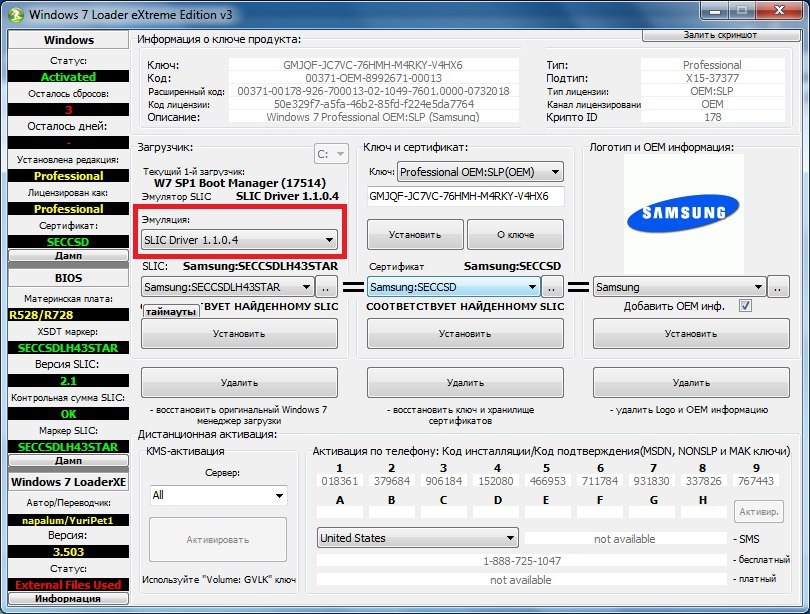Click the SLIC checksum 'OK' value
Screen dimensions: 810x614
[68, 414]
